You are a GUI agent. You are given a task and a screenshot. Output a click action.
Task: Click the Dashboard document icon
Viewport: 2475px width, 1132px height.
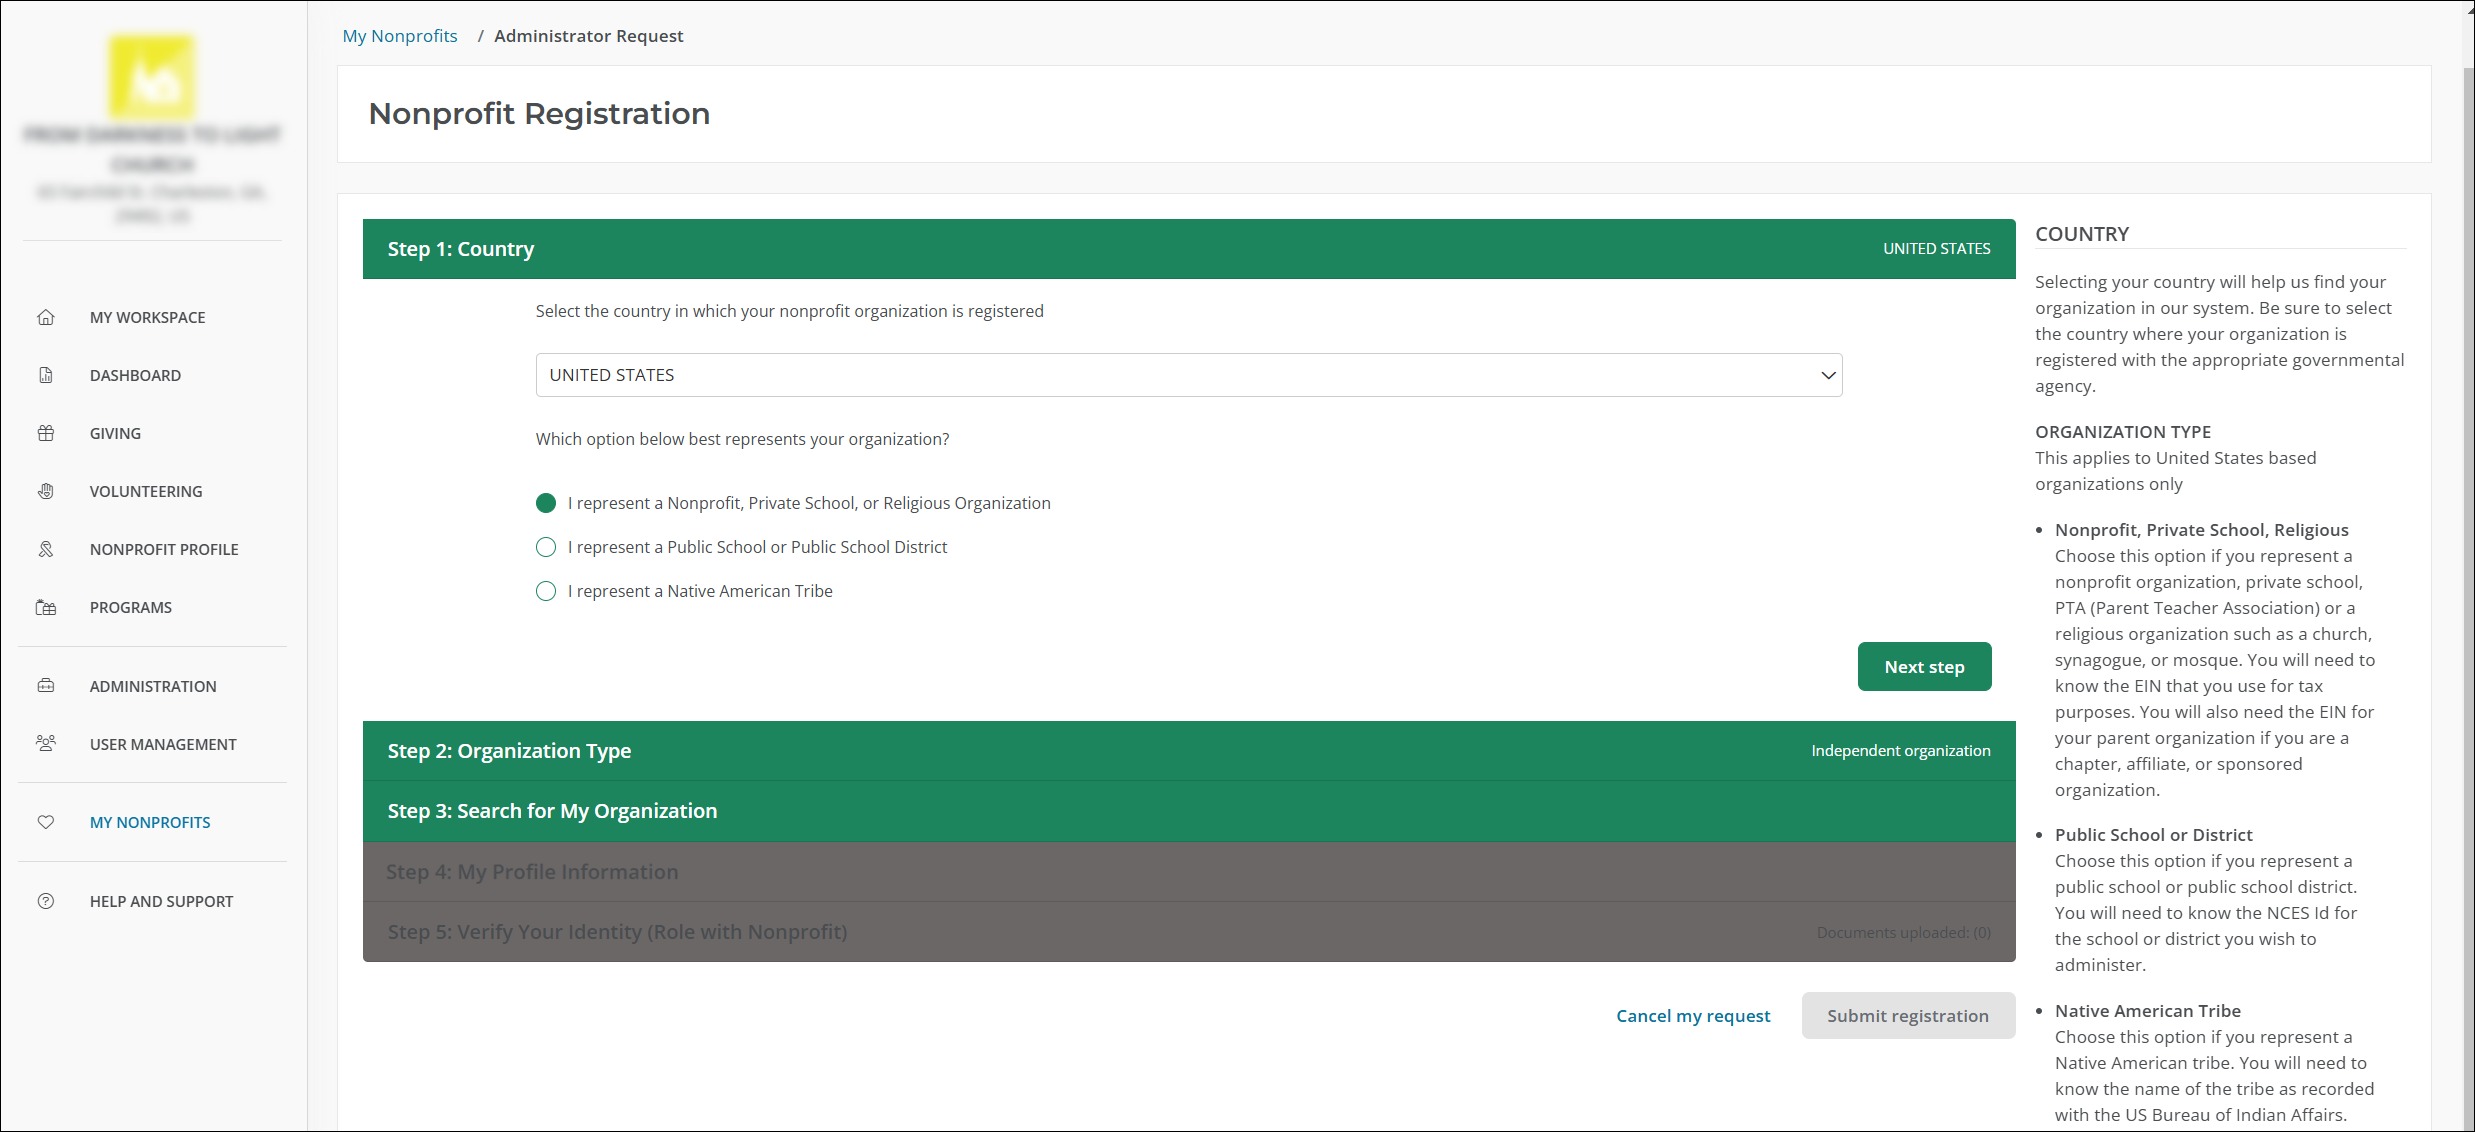point(46,375)
